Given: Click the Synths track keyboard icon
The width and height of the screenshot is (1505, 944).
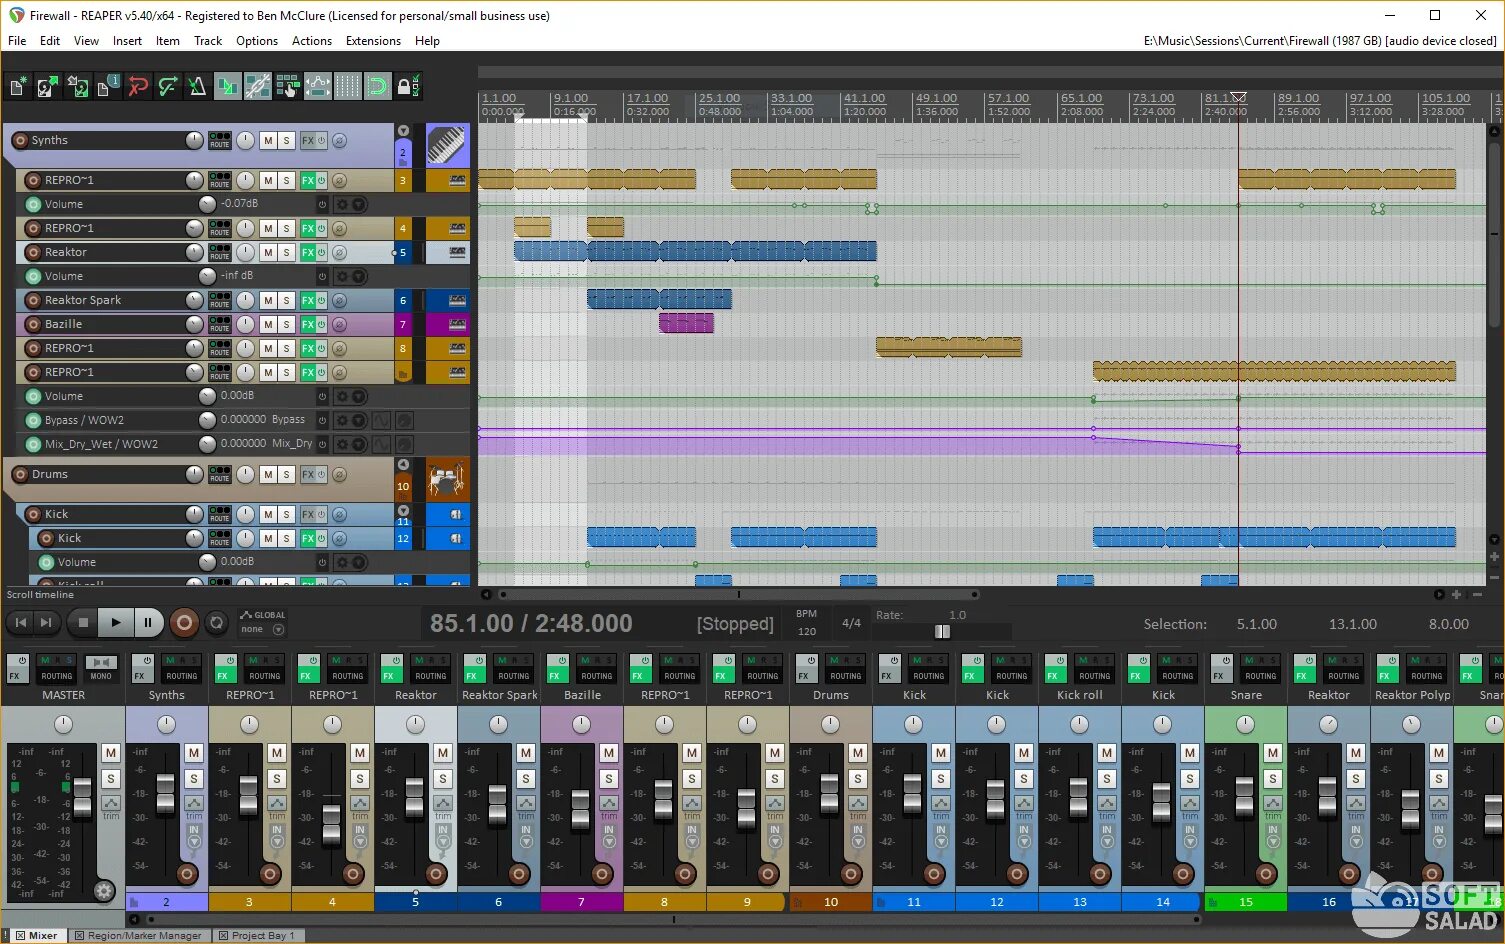Looking at the screenshot, I should click(x=447, y=145).
